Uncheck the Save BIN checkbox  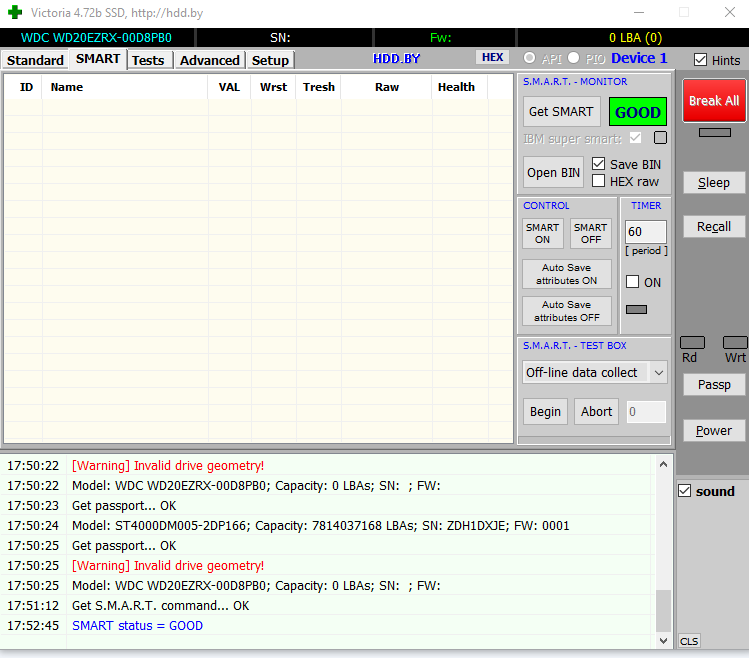click(x=599, y=164)
